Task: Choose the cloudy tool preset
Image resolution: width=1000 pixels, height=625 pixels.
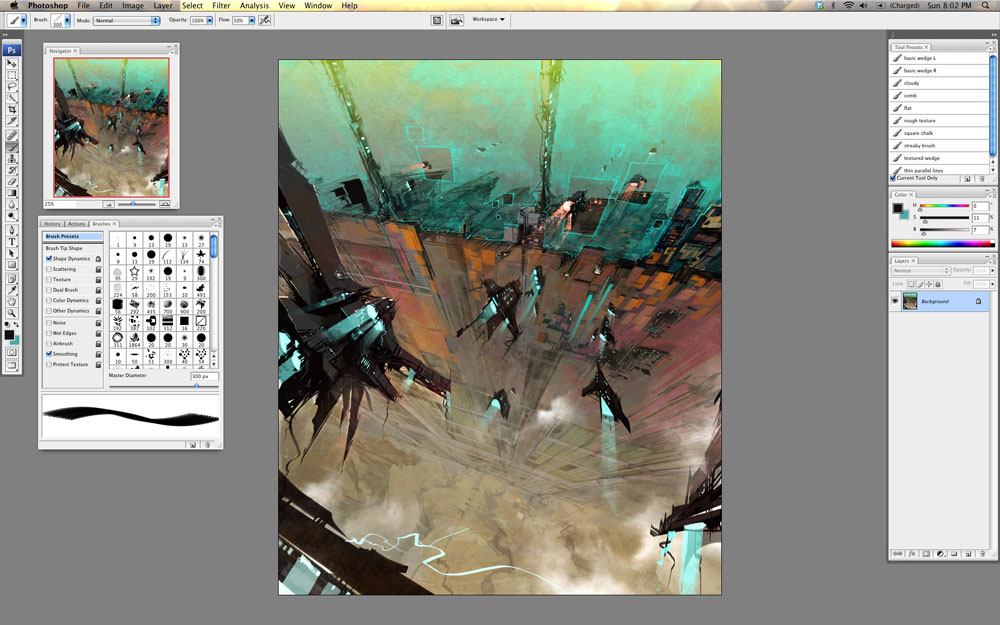Action: [x=939, y=83]
